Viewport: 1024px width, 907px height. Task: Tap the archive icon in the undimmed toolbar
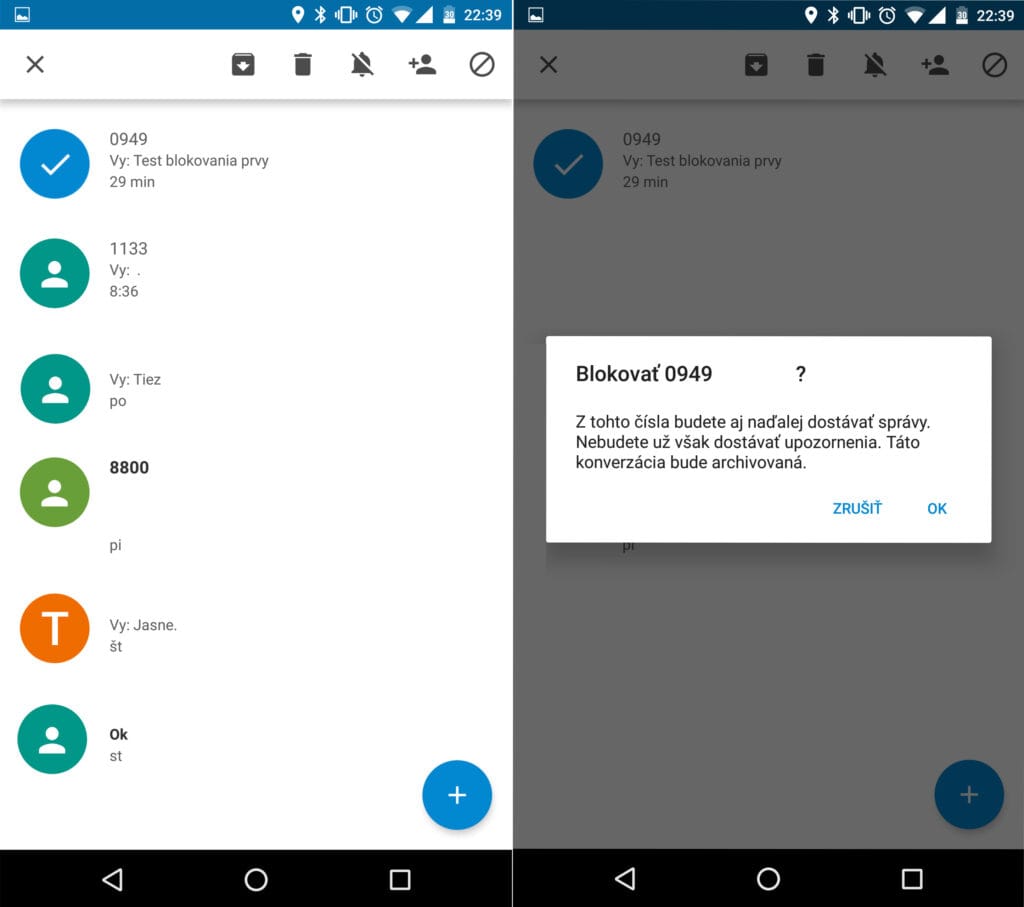(243, 65)
